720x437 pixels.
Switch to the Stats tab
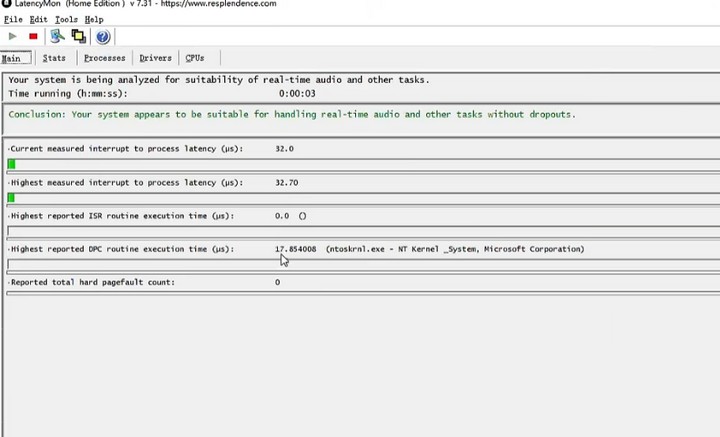click(x=54, y=58)
